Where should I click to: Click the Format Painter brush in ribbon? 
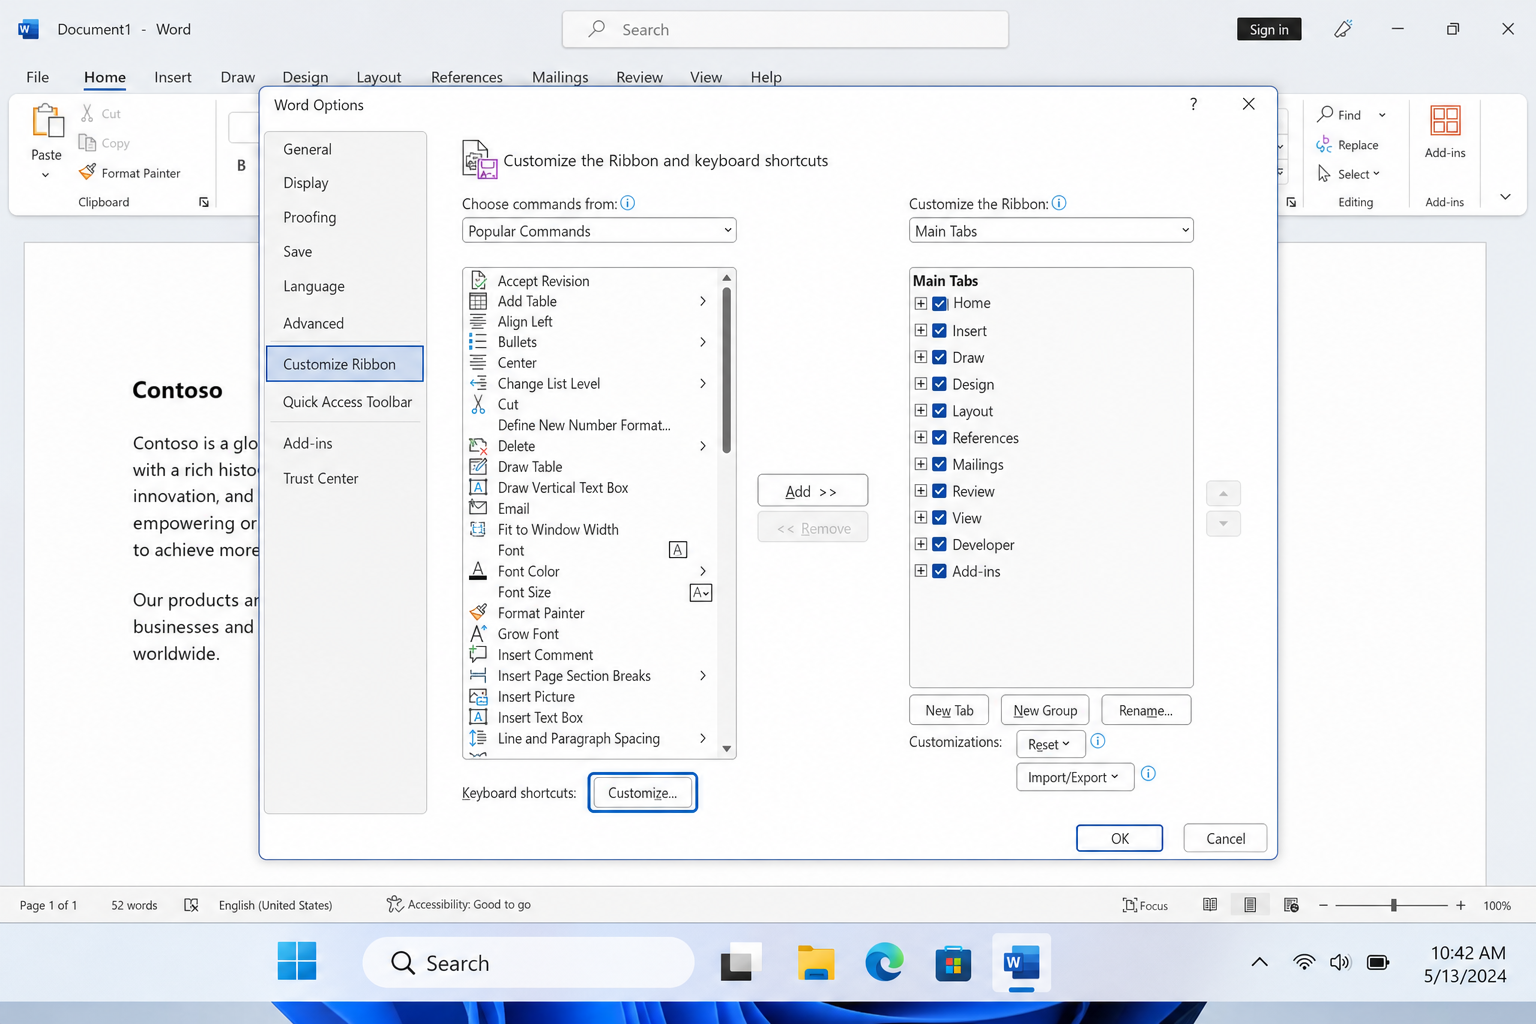coord(88,172)
